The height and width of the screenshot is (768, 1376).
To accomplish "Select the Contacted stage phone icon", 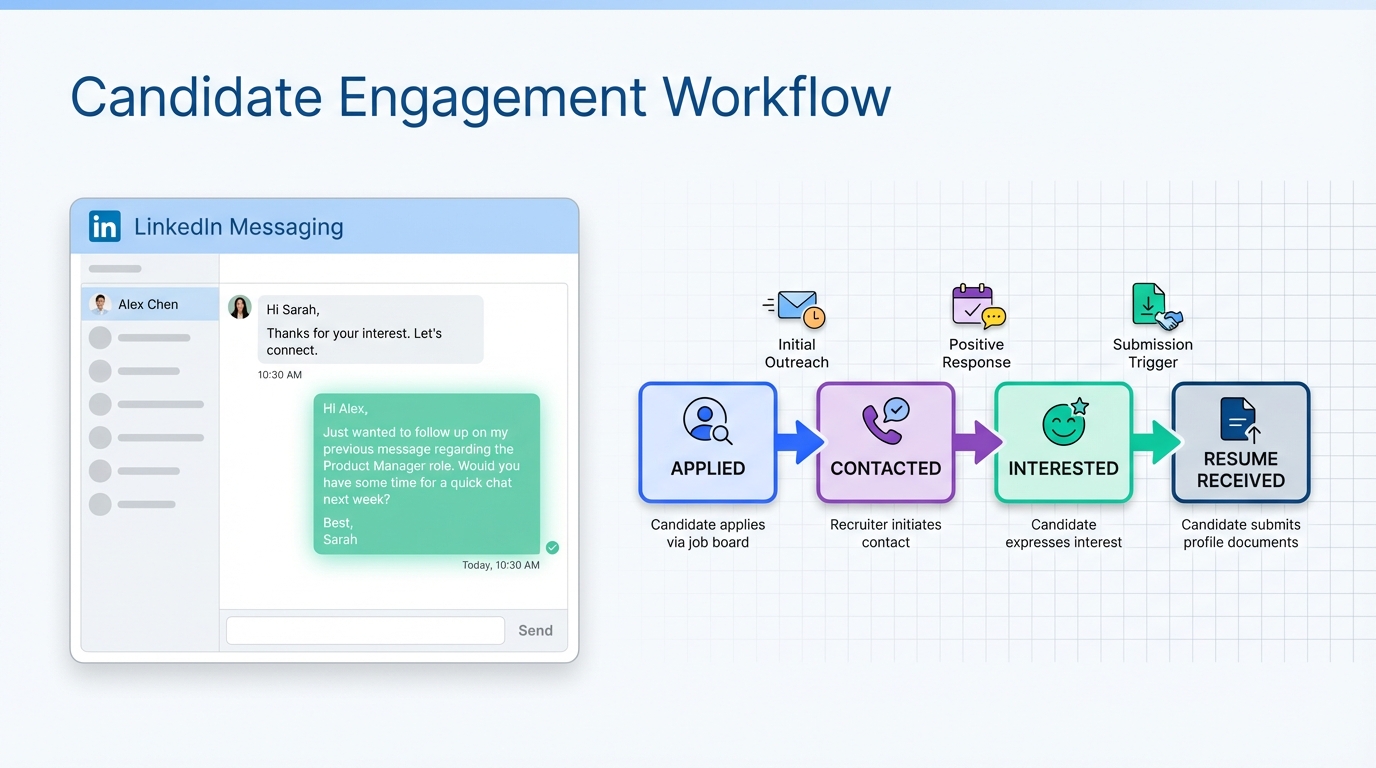I will point(885,421).
